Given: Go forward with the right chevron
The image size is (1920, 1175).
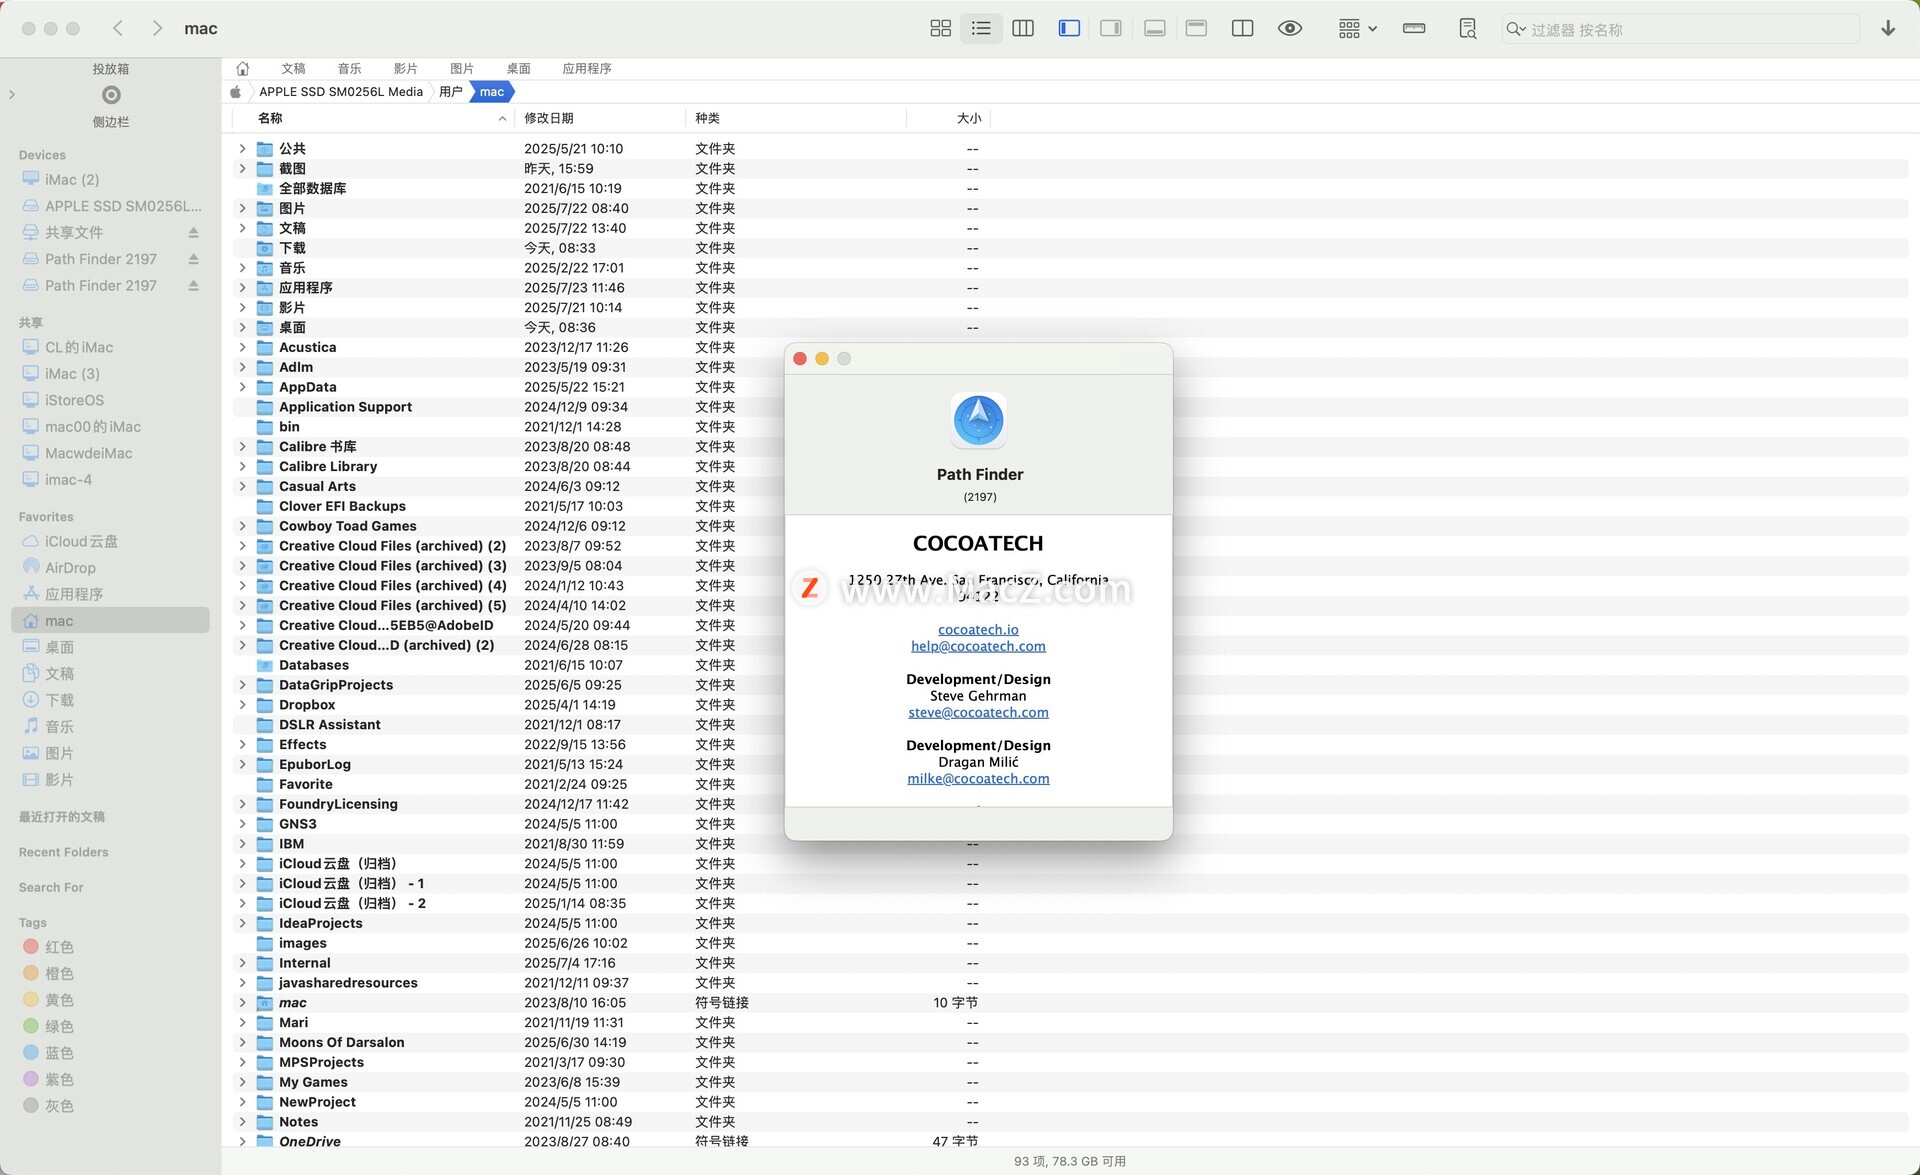Looking at the screenshot, I should pos(157,28).
